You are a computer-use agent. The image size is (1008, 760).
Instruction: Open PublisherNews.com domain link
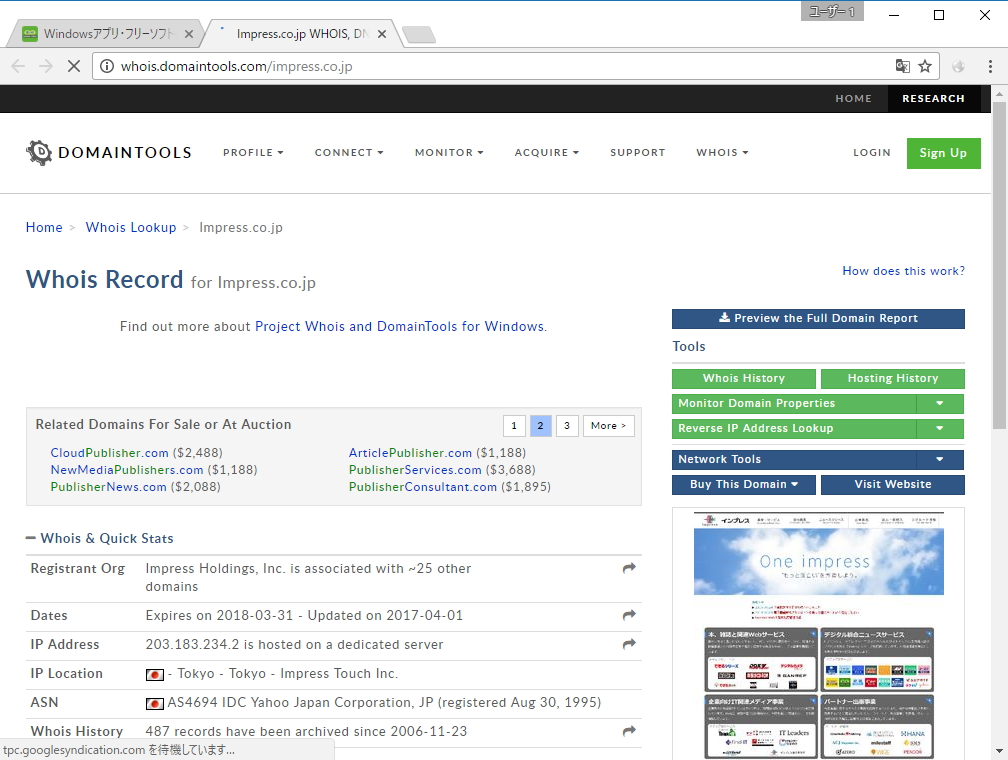point(109,487)
